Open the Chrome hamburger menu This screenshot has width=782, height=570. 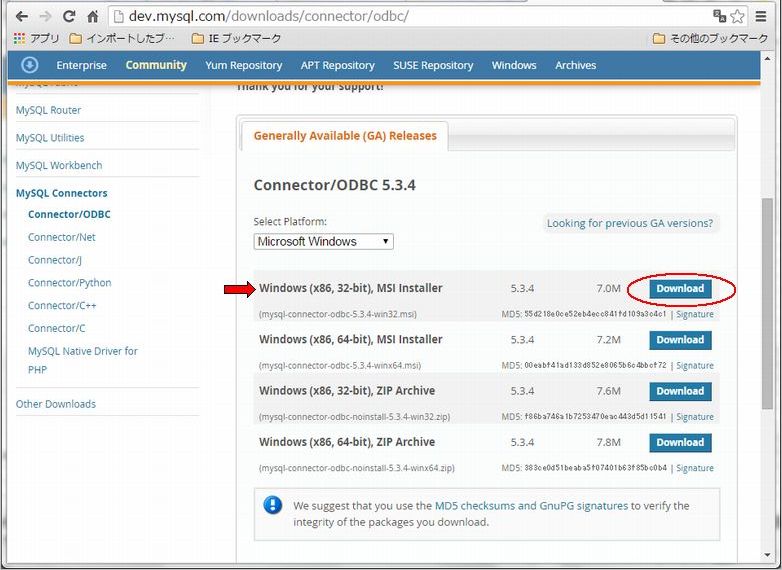click(x=761, y=16)
